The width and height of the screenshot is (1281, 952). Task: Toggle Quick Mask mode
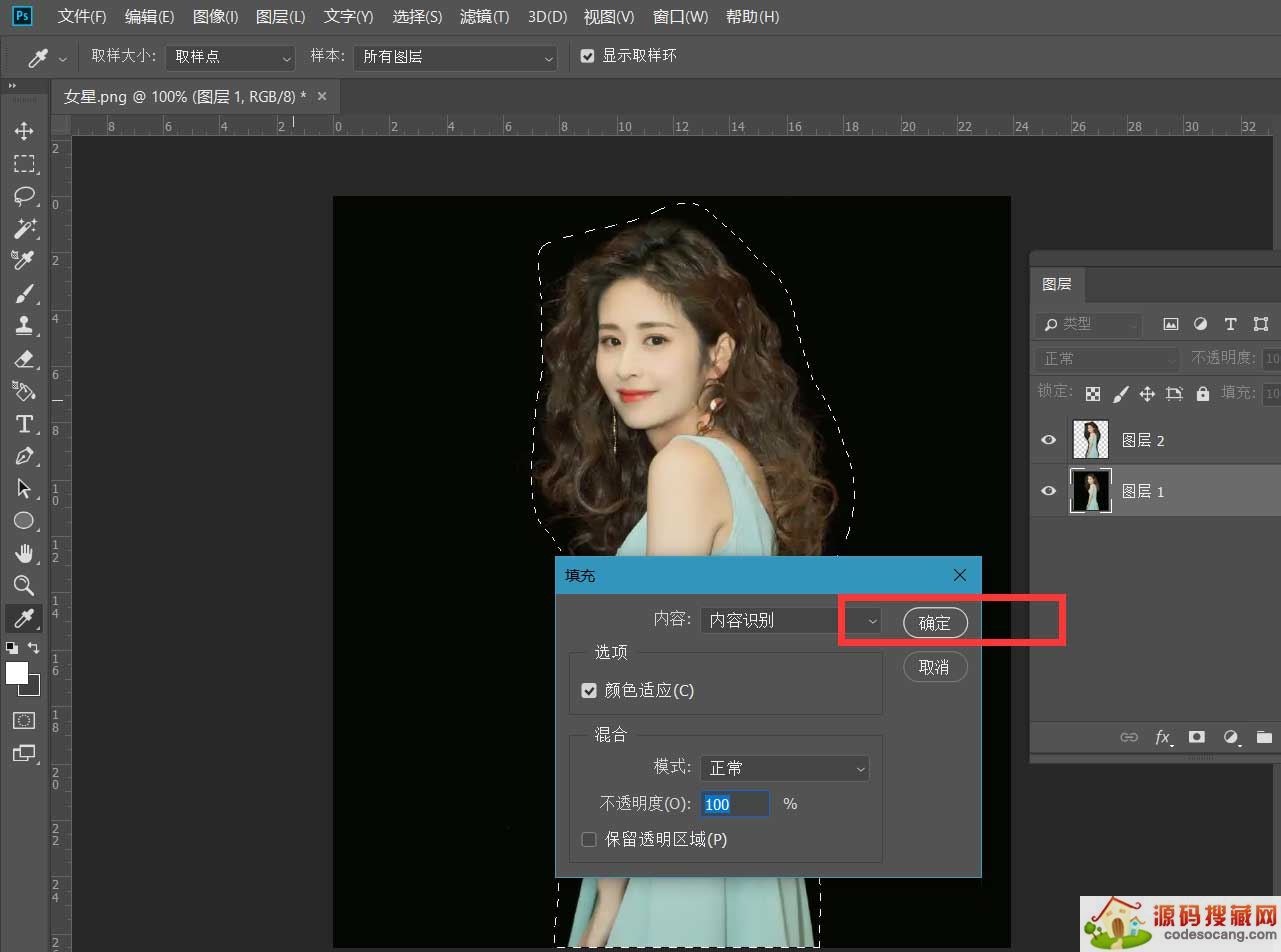(x=24, y=720)
